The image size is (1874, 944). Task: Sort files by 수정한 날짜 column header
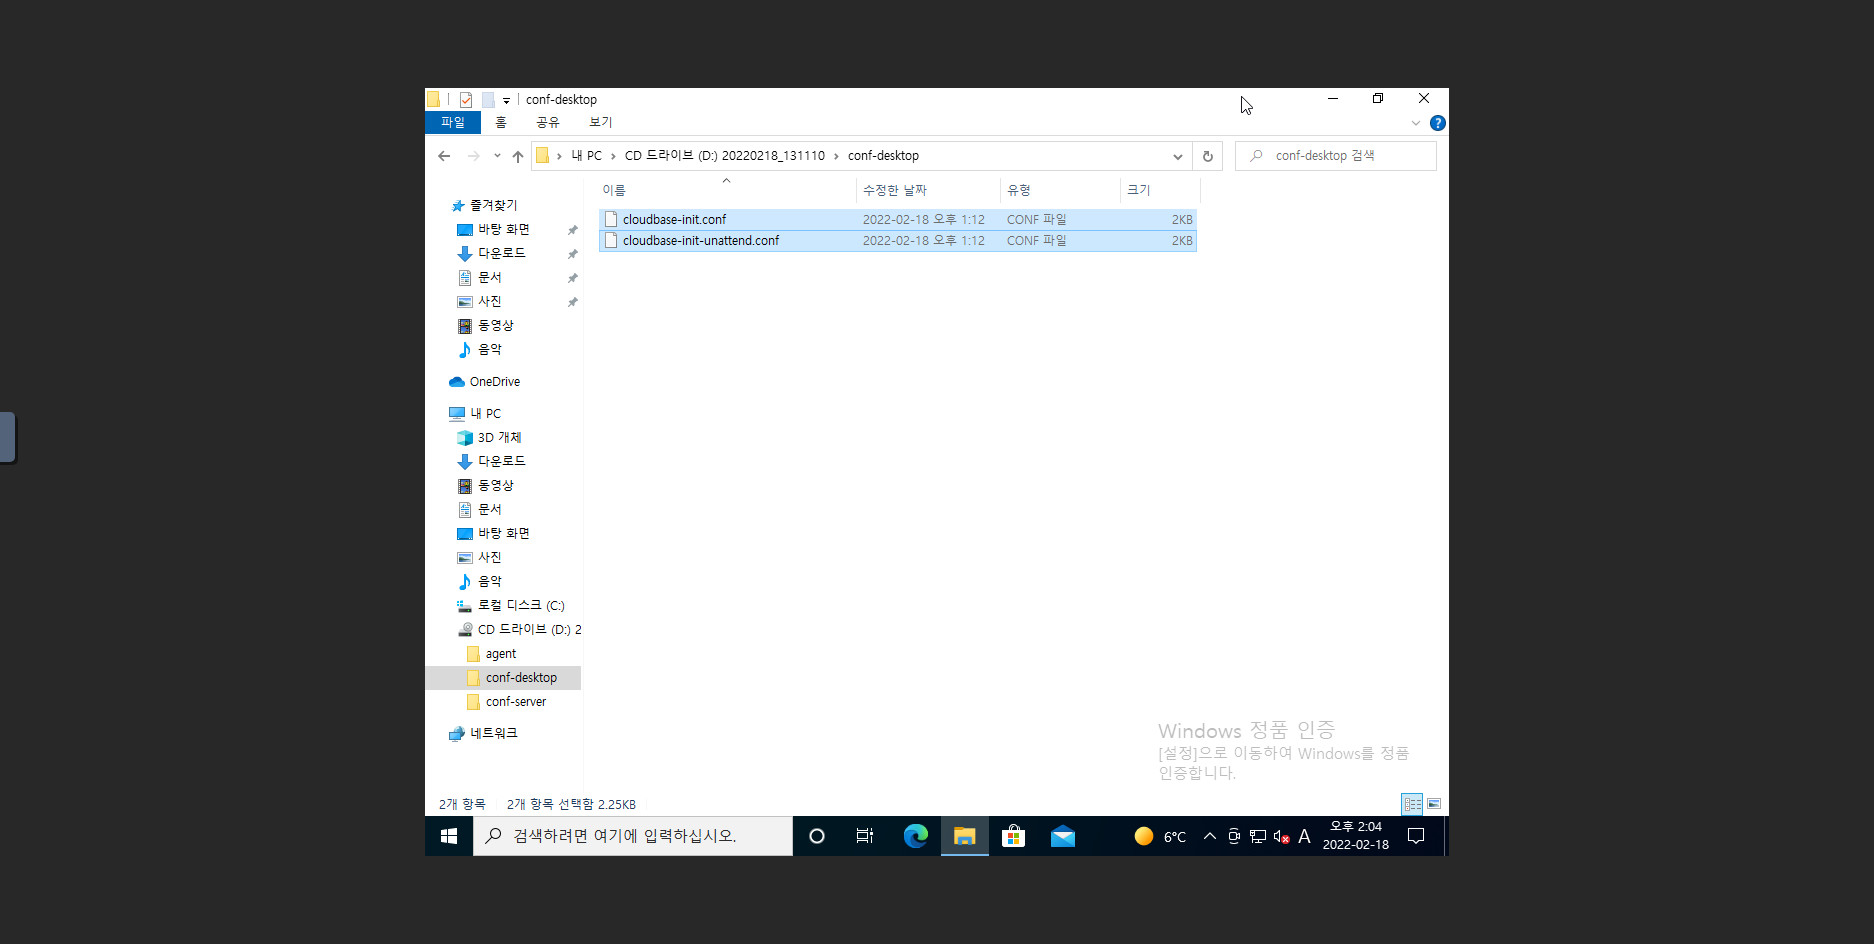[928, 190]
